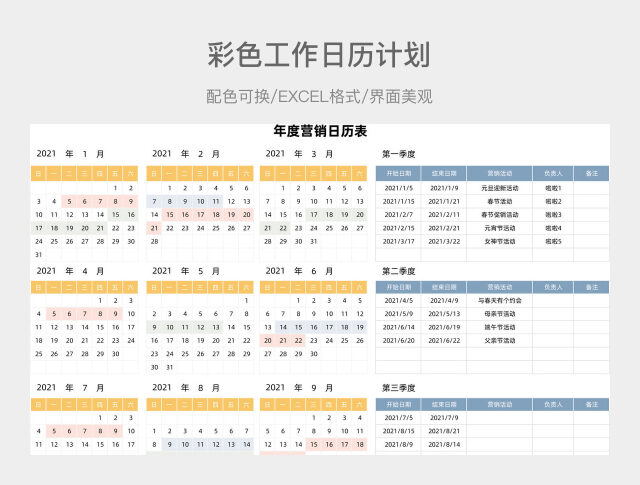Click the 春节促销活动 activity cell
640x485 pixels.
coord(500,215)
